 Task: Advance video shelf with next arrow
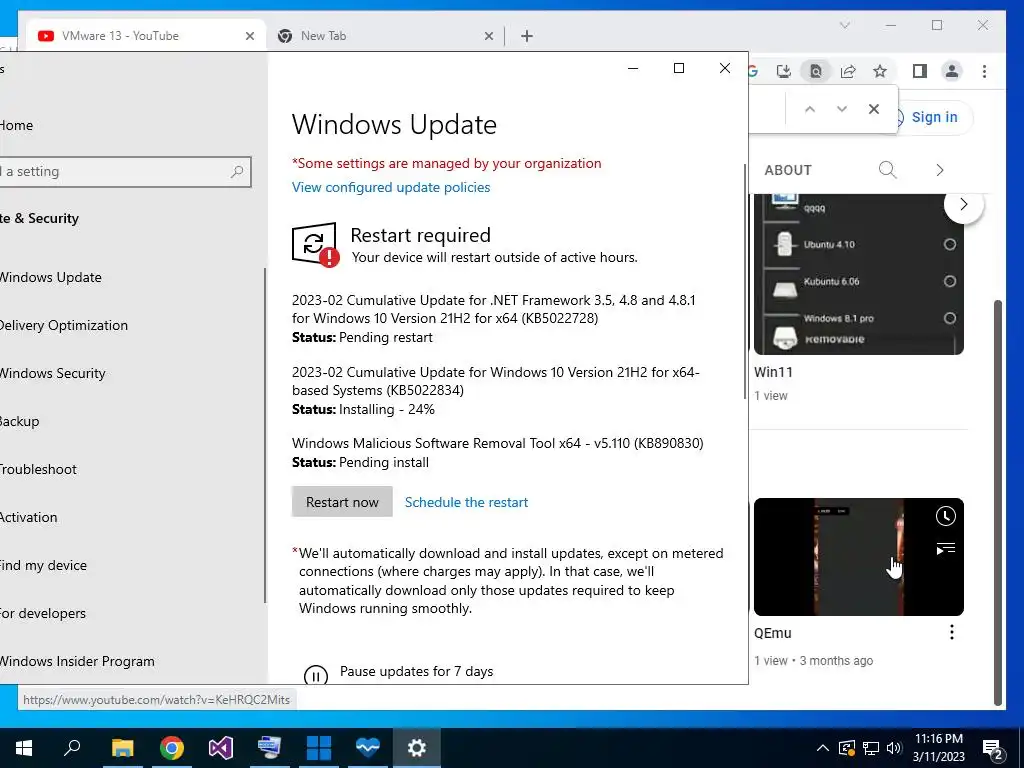964,204
